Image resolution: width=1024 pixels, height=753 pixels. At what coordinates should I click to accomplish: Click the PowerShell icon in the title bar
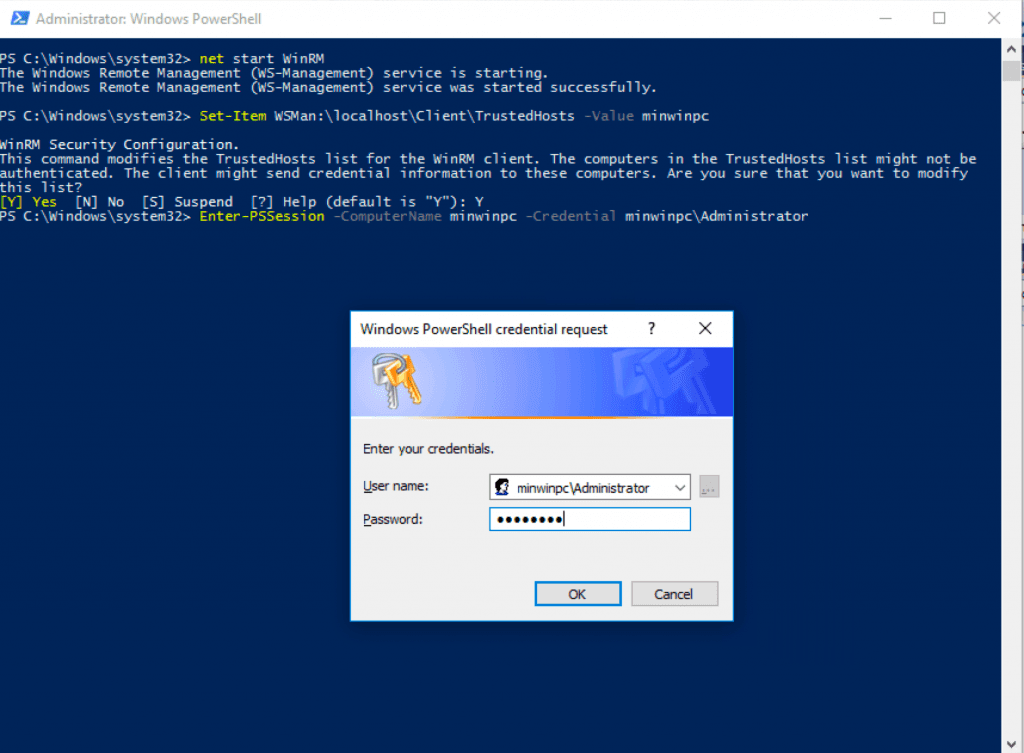[20, 18]
